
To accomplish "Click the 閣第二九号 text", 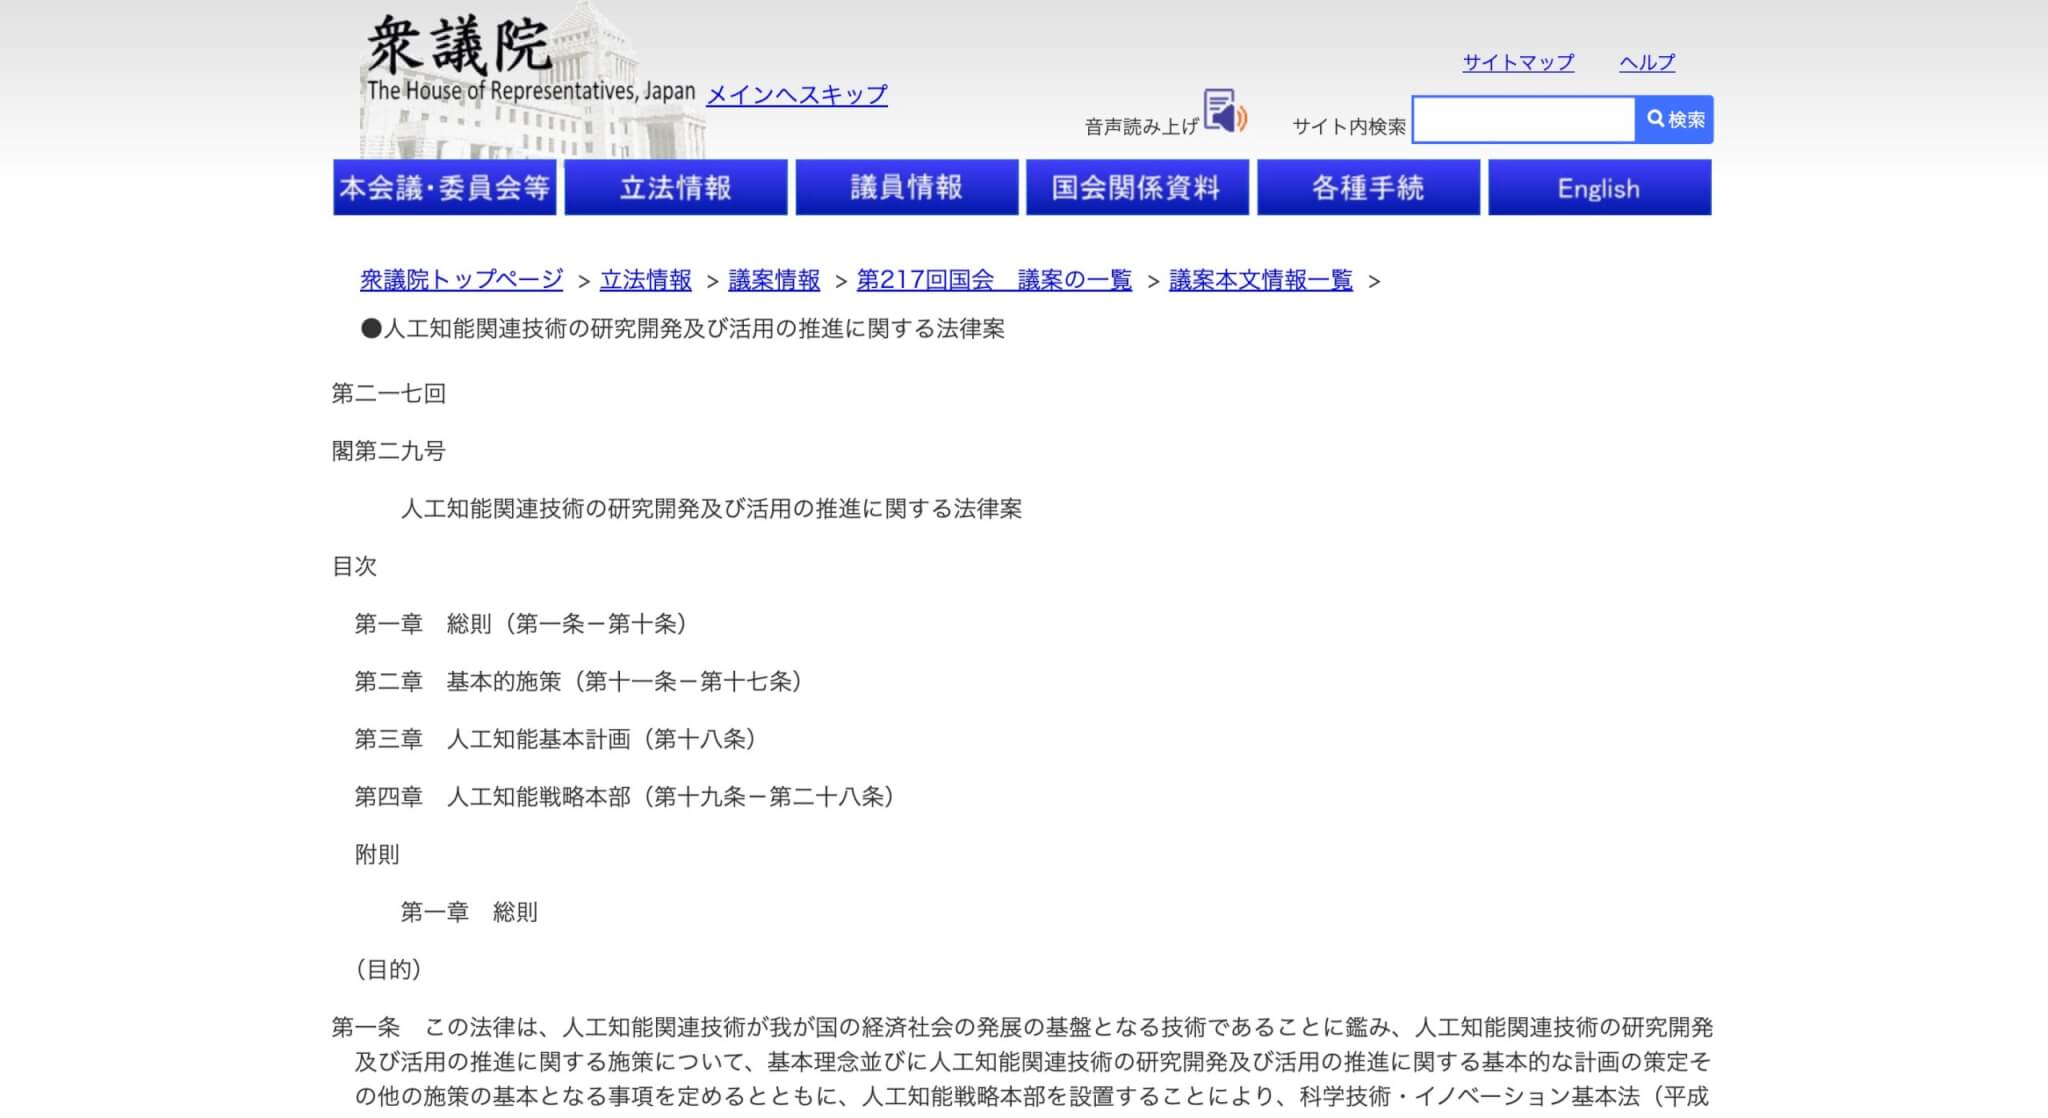I will [x=389, y=451].
